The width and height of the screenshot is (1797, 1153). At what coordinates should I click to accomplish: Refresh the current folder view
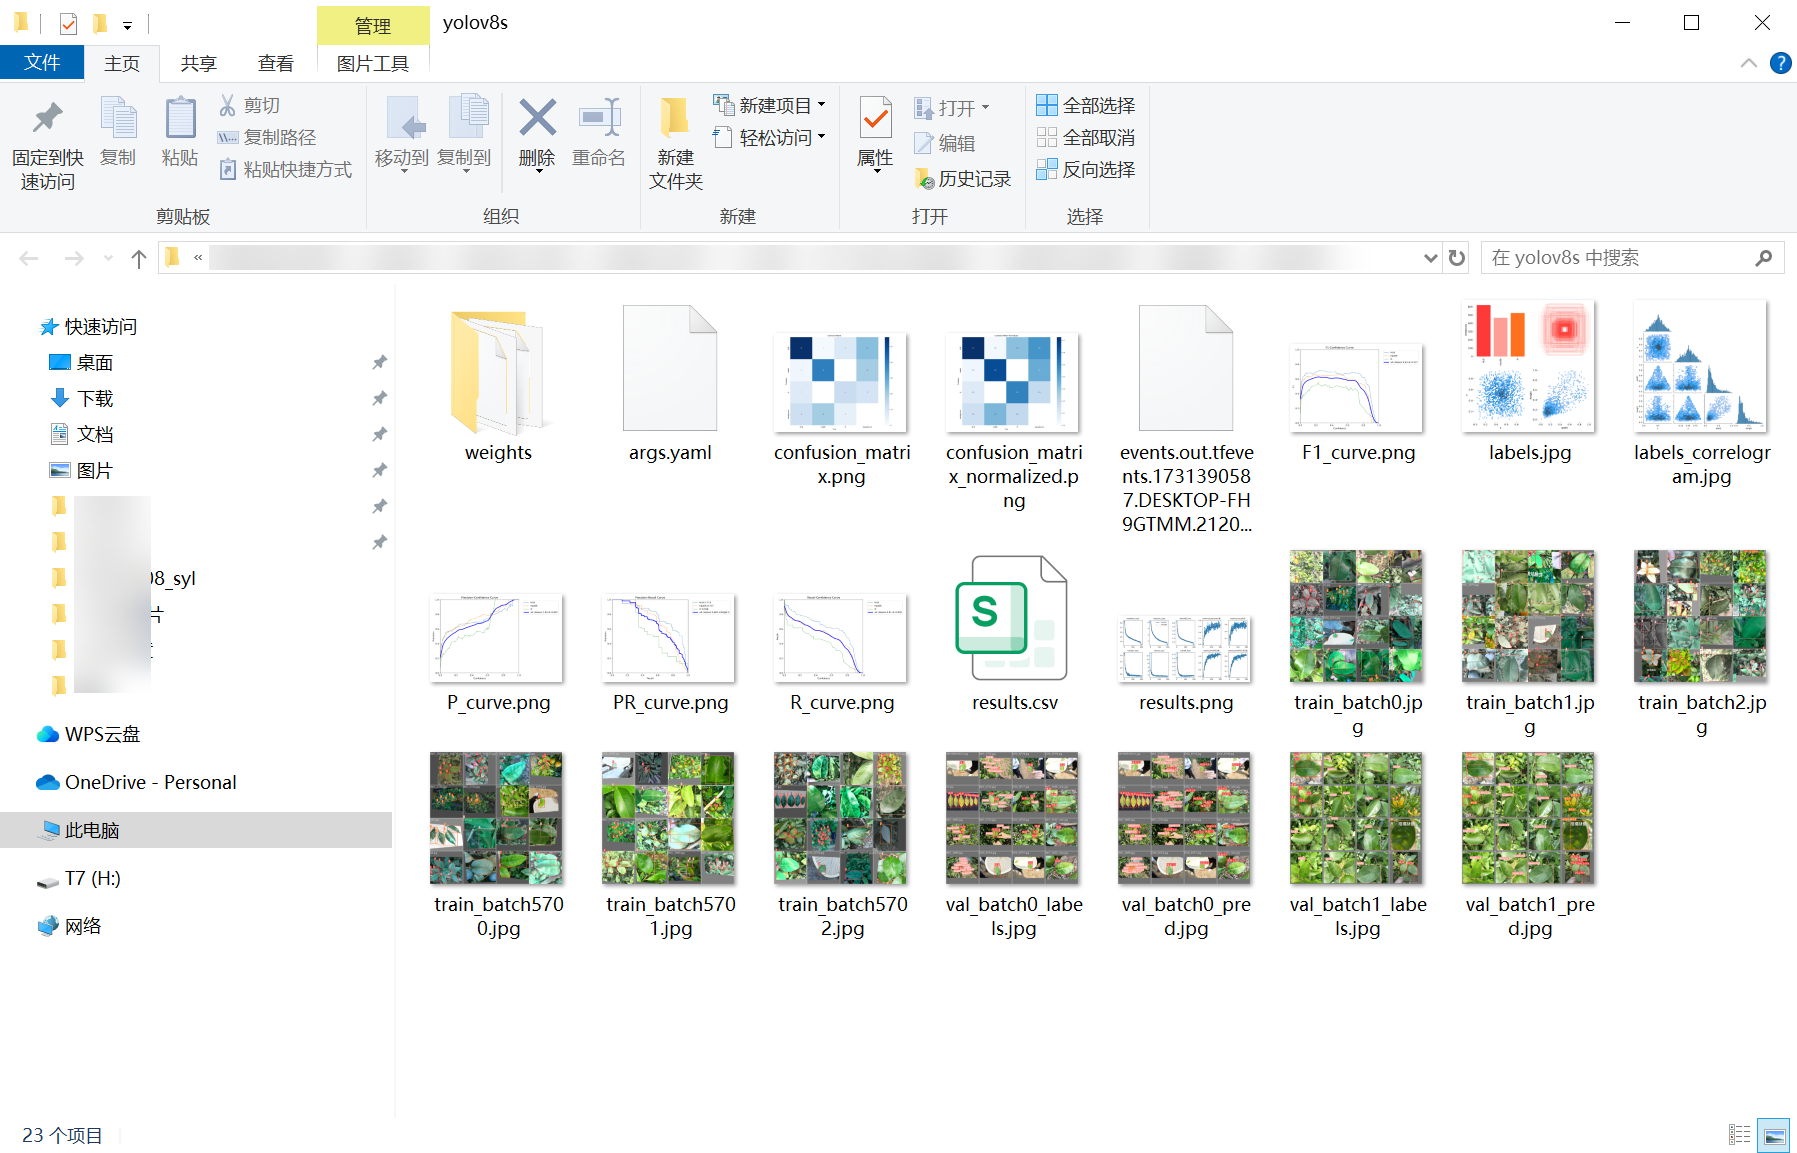click(x=1457, y=258)
